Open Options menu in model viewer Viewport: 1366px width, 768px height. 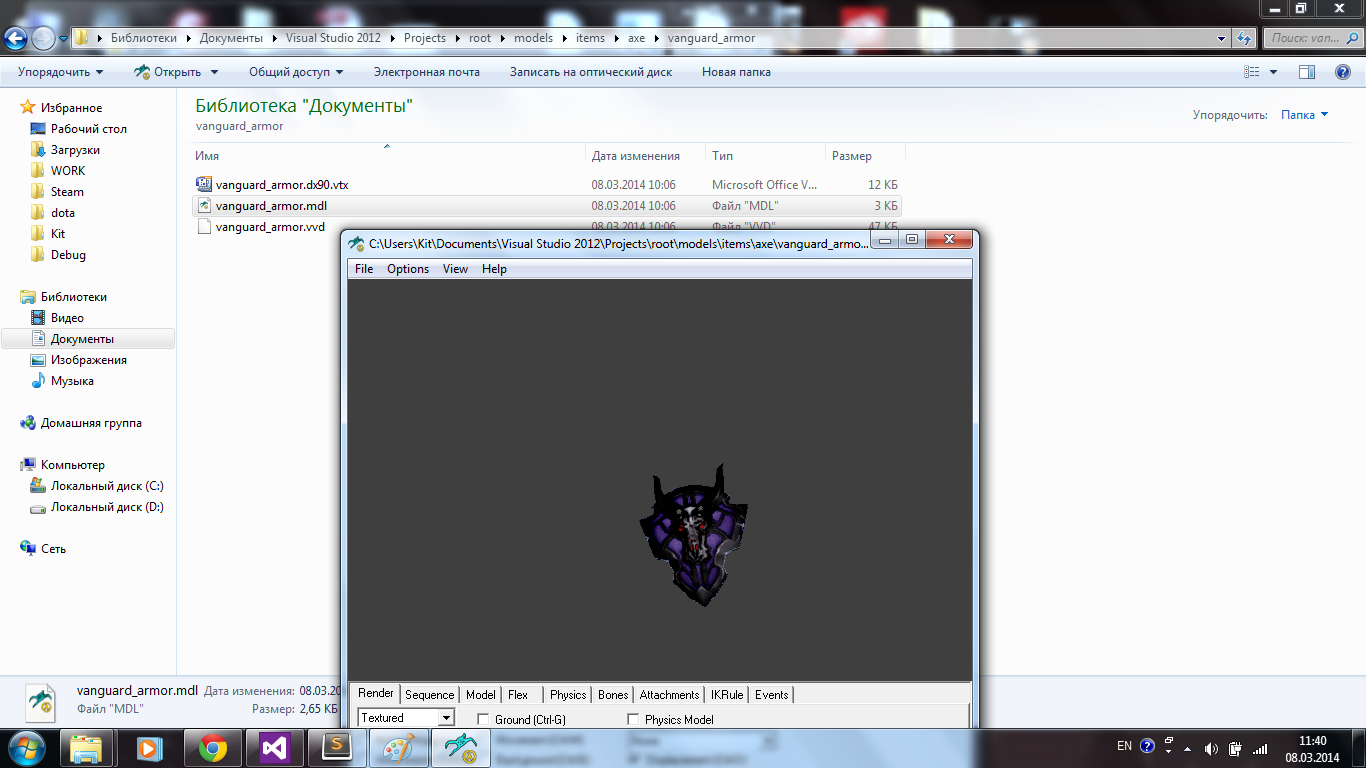tap(408, 269)
